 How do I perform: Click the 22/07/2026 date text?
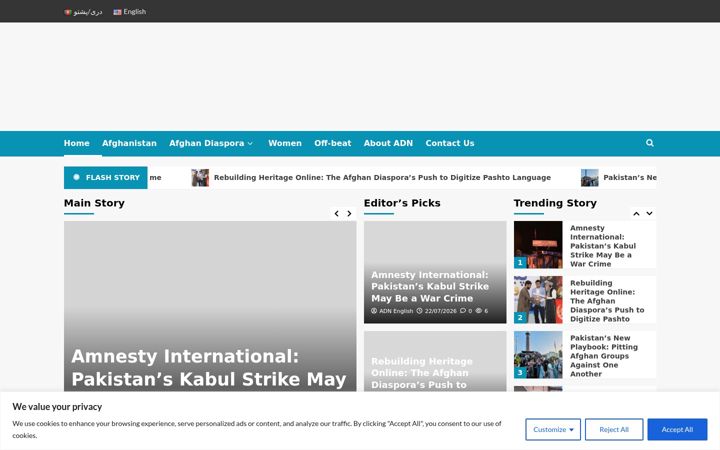click(440, 311)
